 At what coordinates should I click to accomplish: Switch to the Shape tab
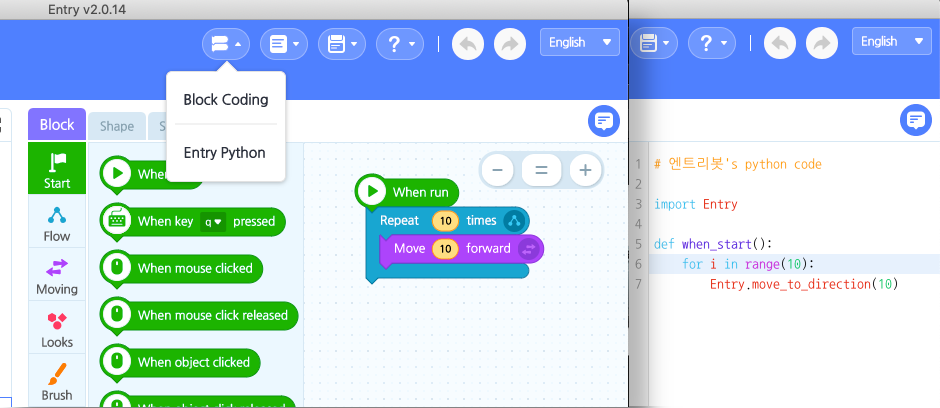117,126
